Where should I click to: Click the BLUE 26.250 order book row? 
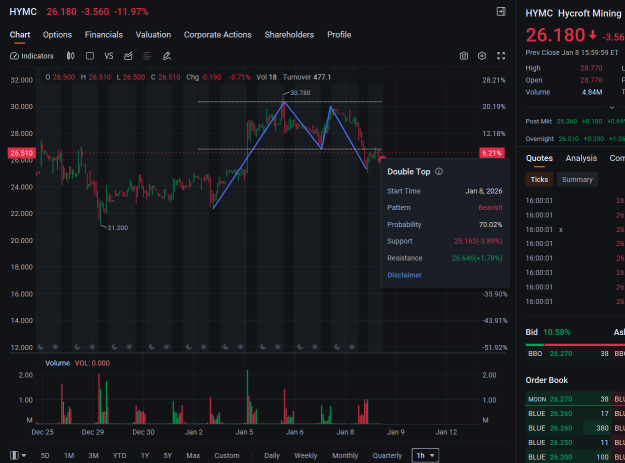[568, 442]
